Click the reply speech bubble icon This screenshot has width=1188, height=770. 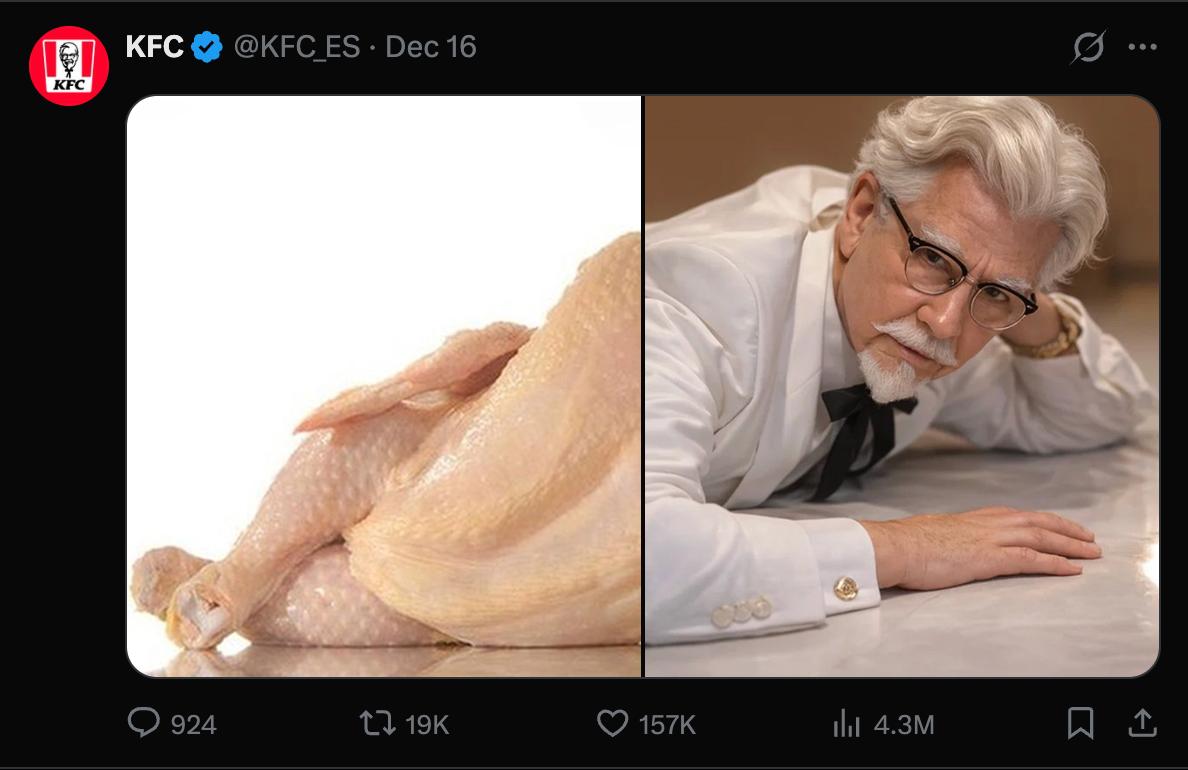pyautogui.click(x=144, y=723)
